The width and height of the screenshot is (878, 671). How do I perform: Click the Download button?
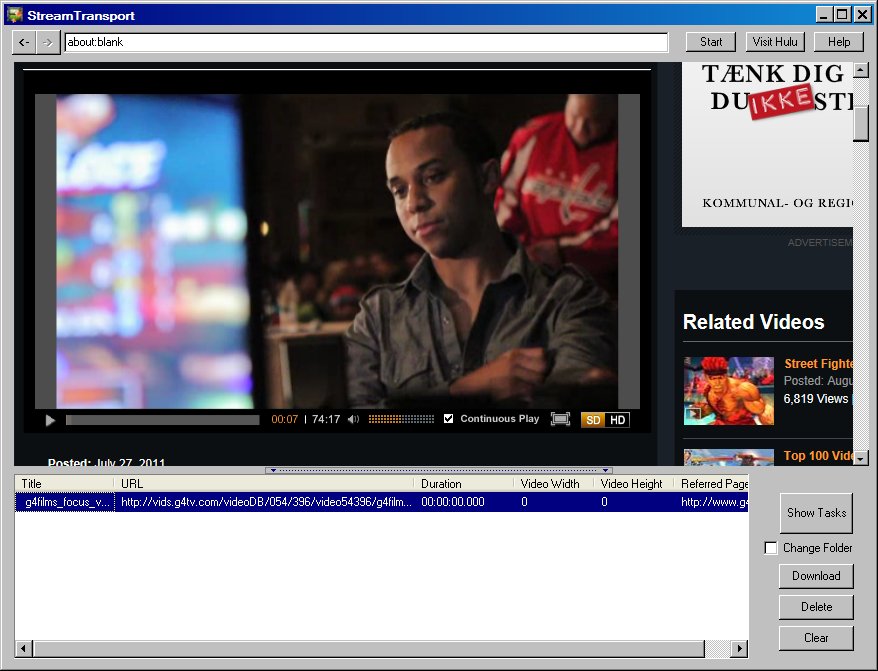(x=816, y=576)
